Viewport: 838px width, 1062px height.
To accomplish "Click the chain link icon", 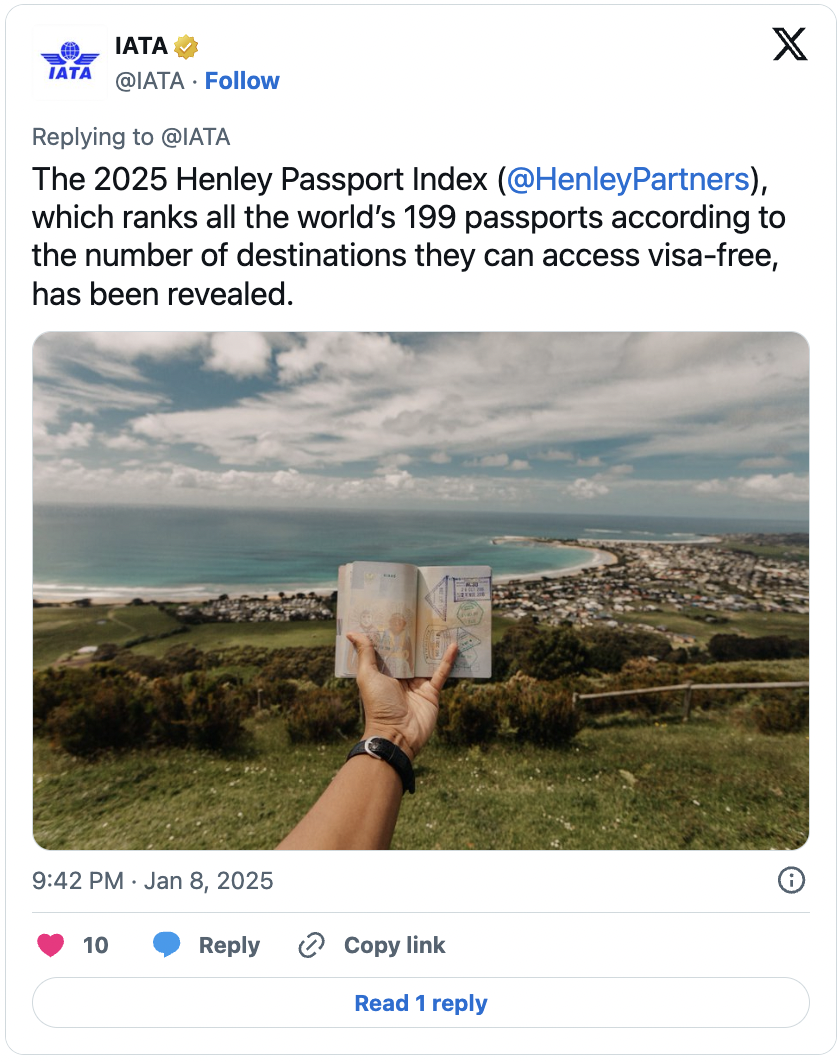I will (x=312, y=945).
